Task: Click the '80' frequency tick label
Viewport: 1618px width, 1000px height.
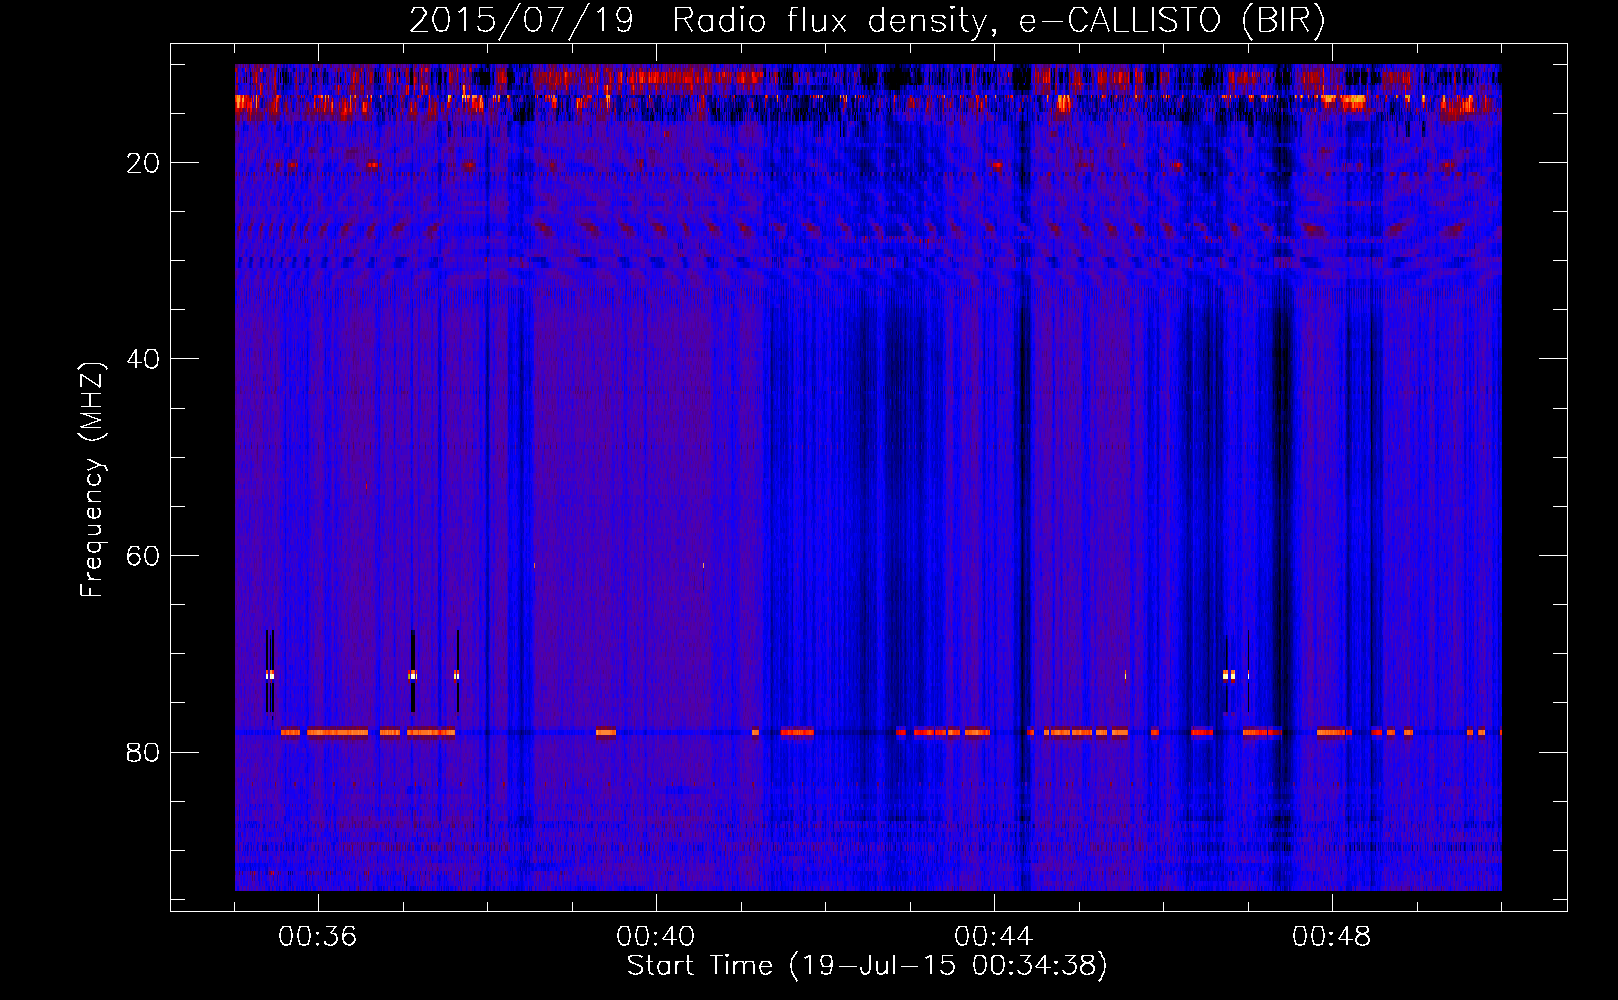Action: click(143, 752)
